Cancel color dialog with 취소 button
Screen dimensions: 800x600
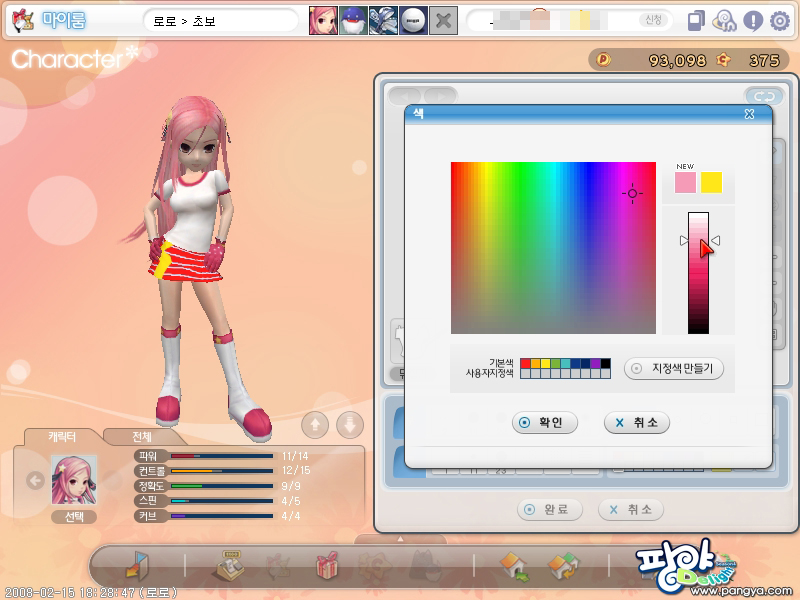[x=637, y=422]
